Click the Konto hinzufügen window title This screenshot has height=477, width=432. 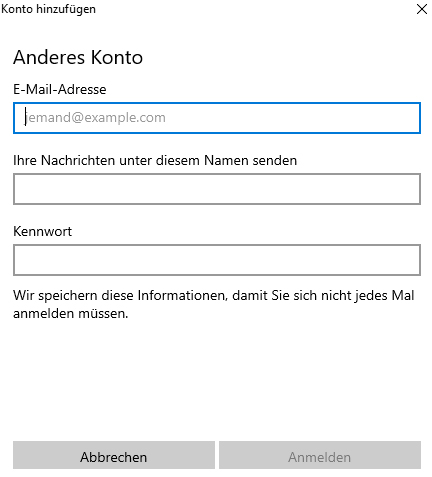coord(48,9)
